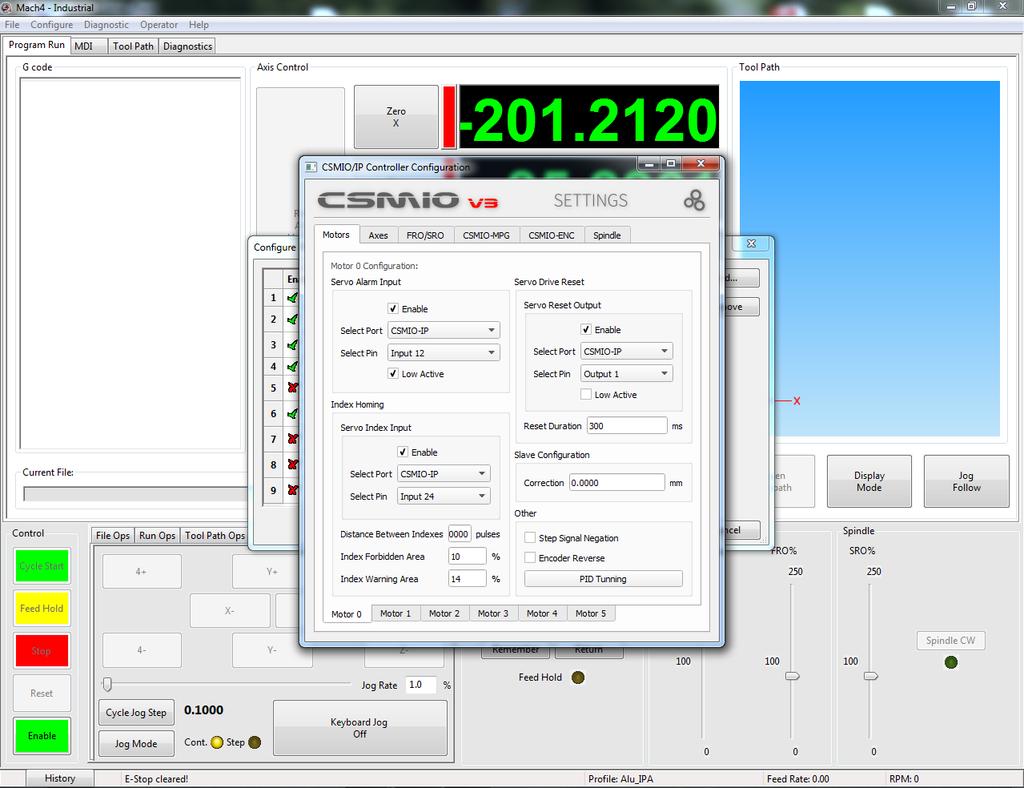This screenshot has height=788, width=1024.
Task: Toggle Servo Alarm Low Active checkbox
Action: [393, 373]
